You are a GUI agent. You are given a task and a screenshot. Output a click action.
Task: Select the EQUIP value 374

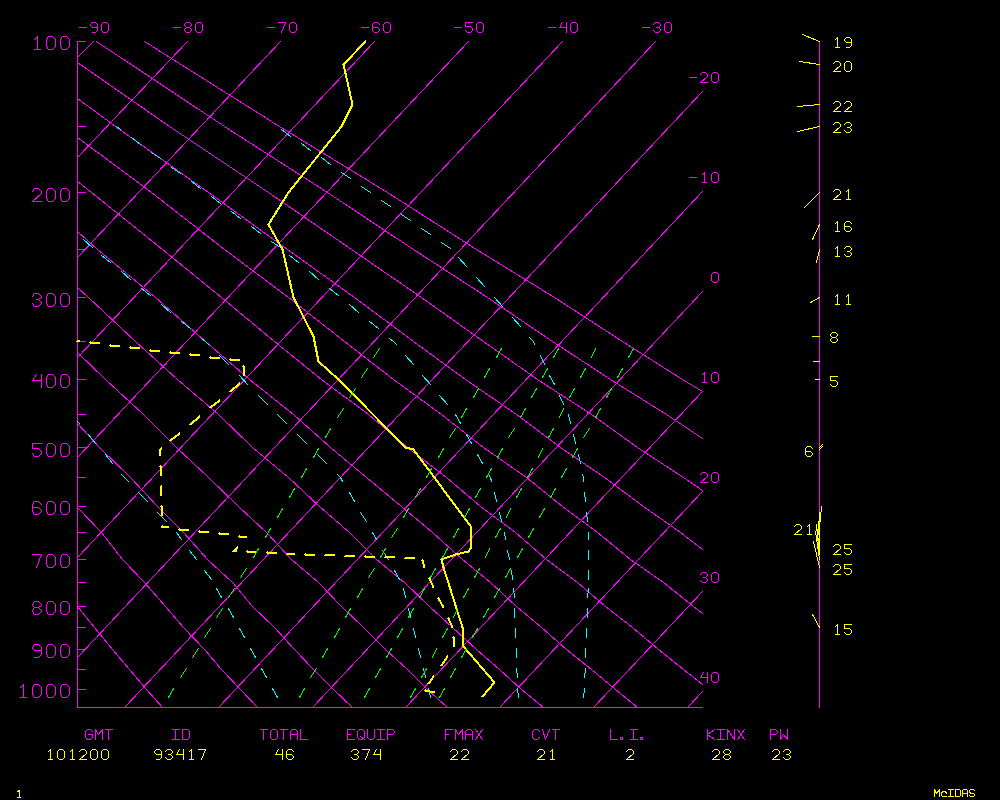(x=371, y=755)
